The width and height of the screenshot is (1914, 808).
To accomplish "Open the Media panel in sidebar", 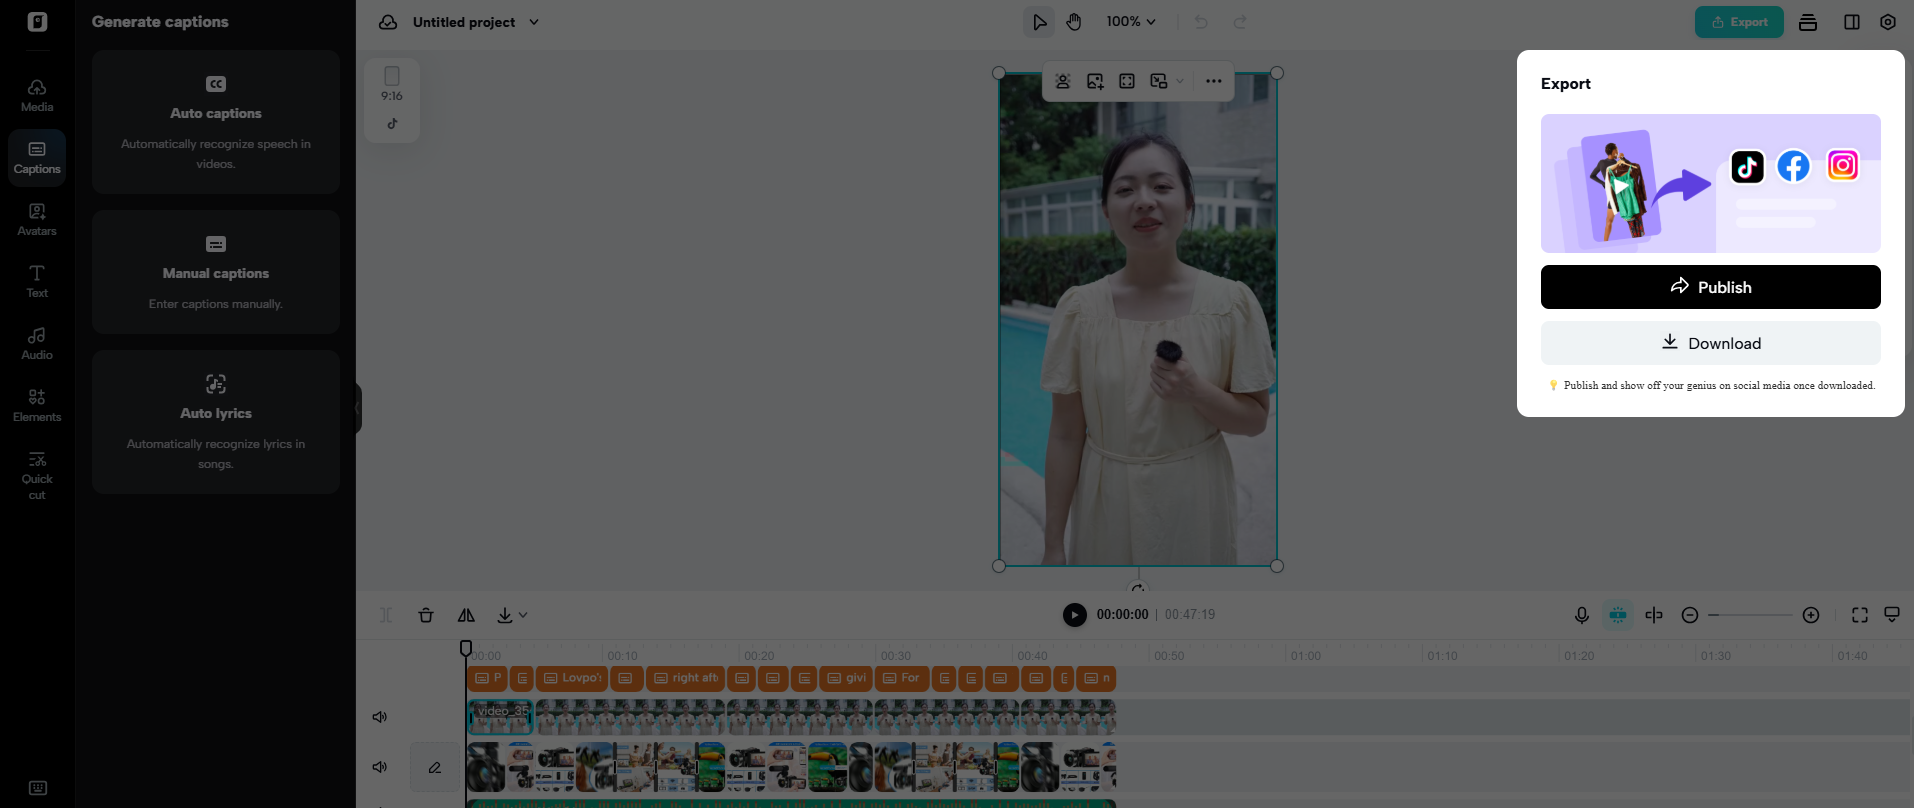I will click(37, 95).
